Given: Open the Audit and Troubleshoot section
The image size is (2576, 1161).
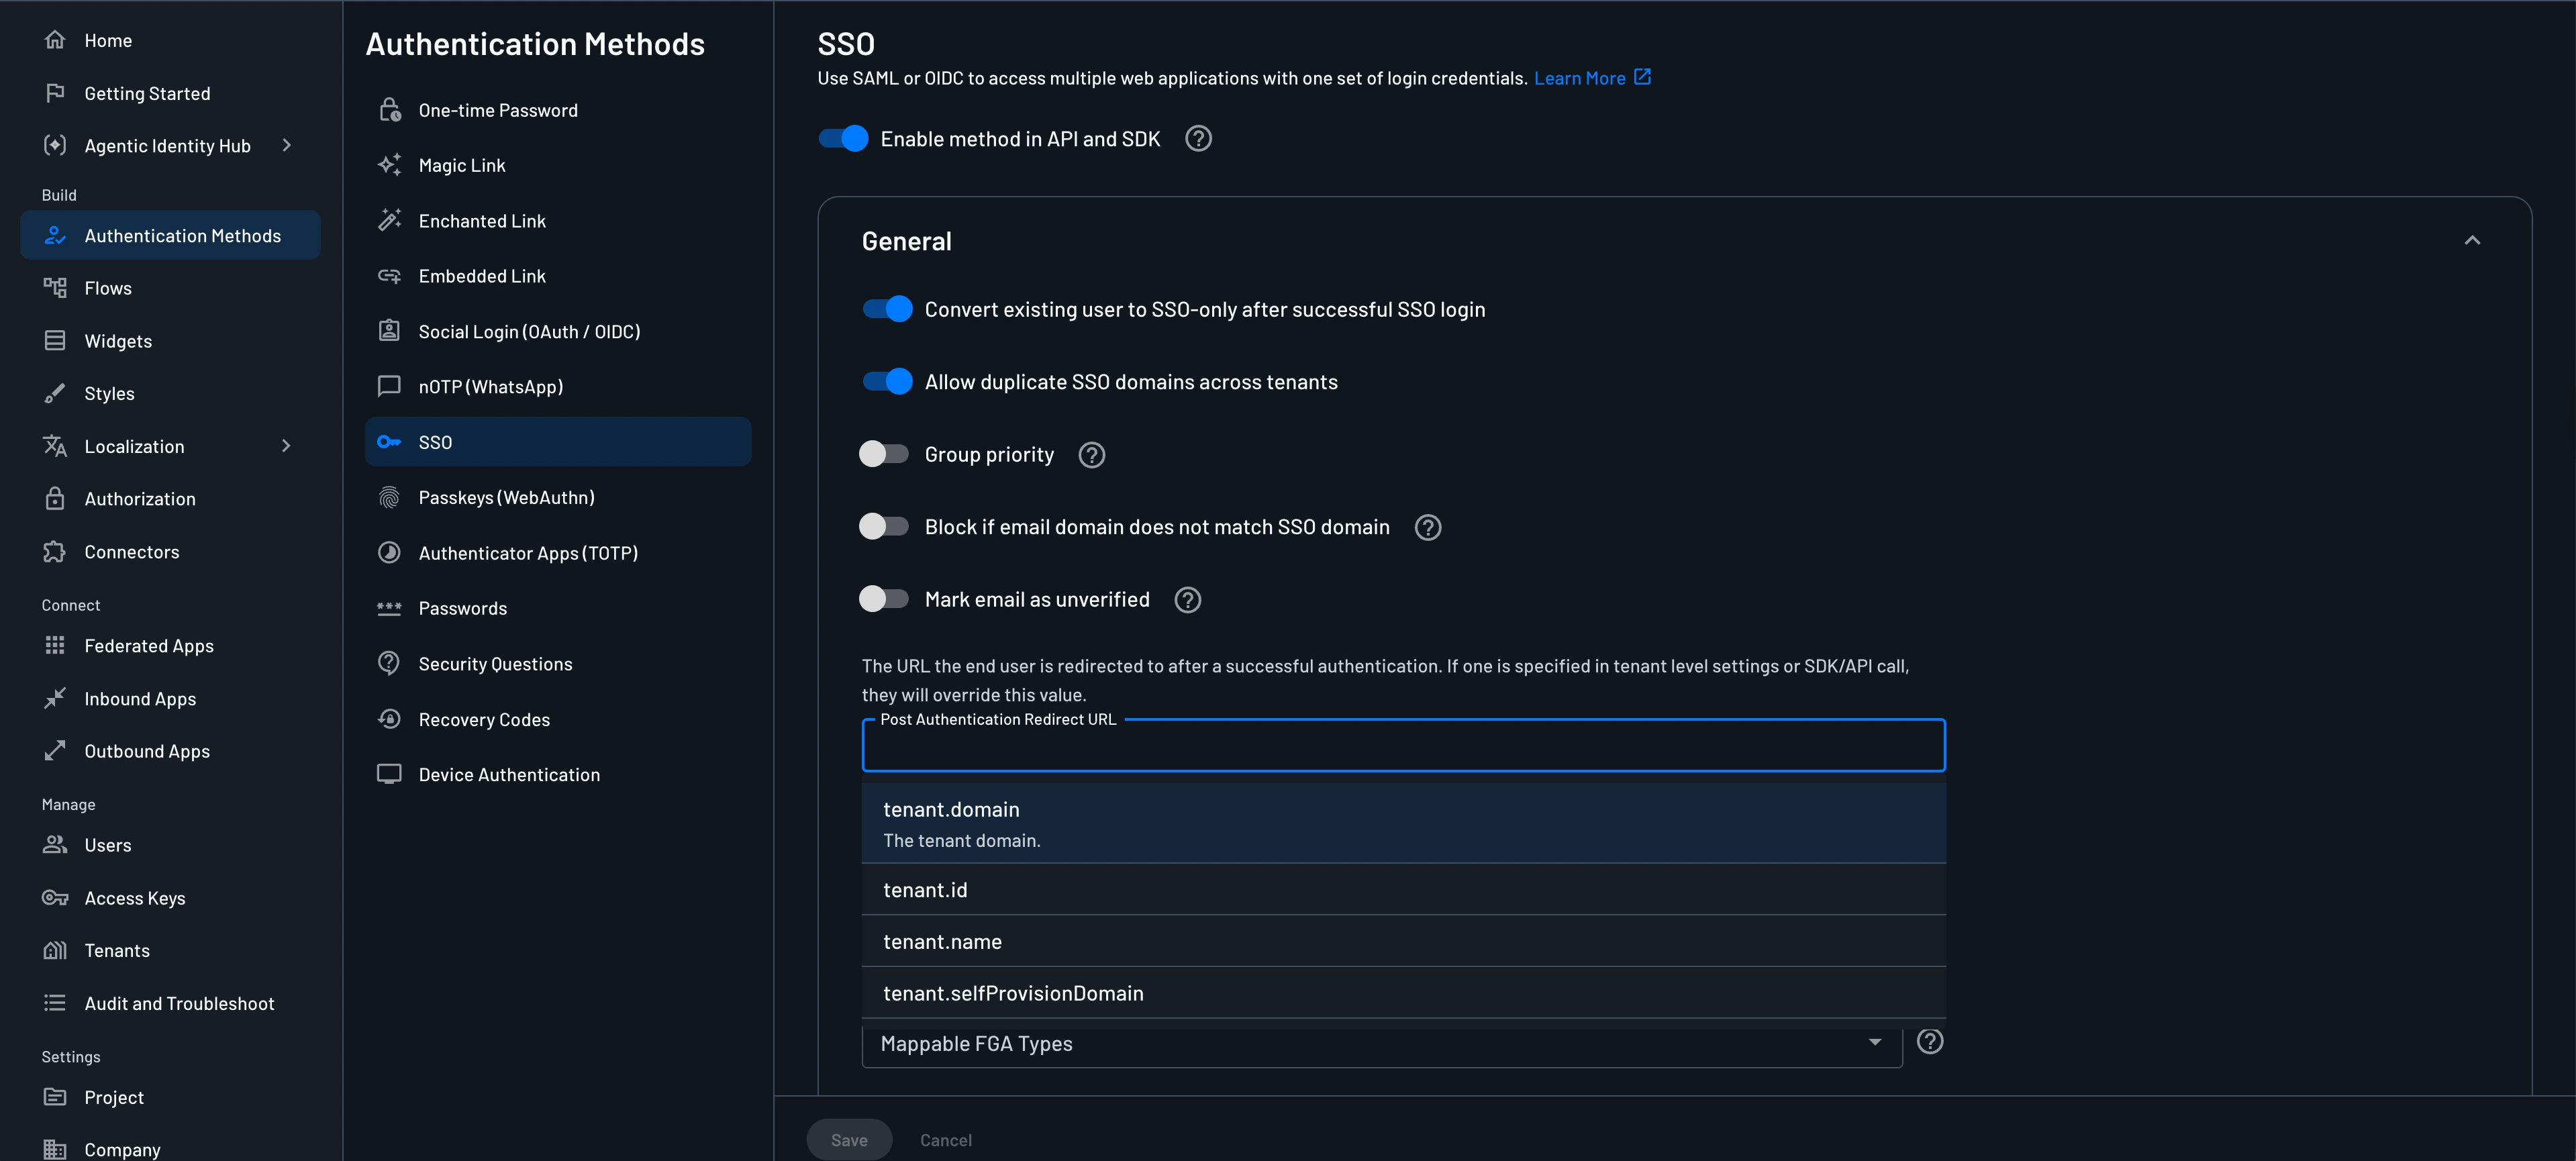Looking at the screenshot, I should pos(179,1003).
